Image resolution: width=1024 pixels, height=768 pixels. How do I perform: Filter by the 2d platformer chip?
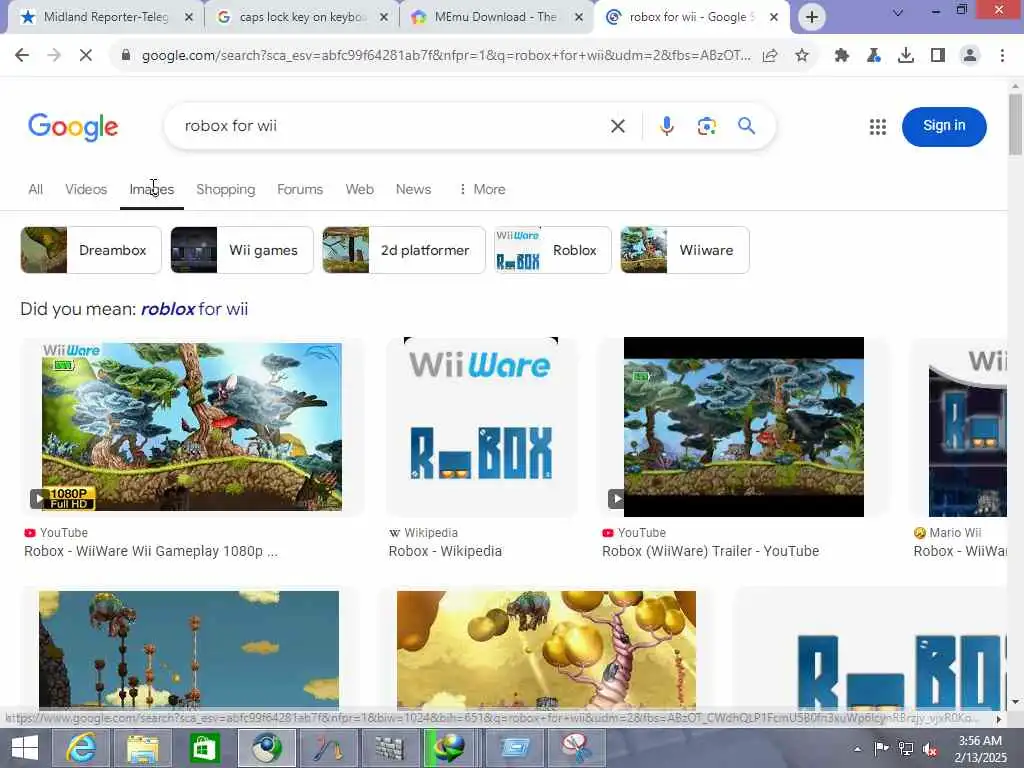click(x=404, y=250)
